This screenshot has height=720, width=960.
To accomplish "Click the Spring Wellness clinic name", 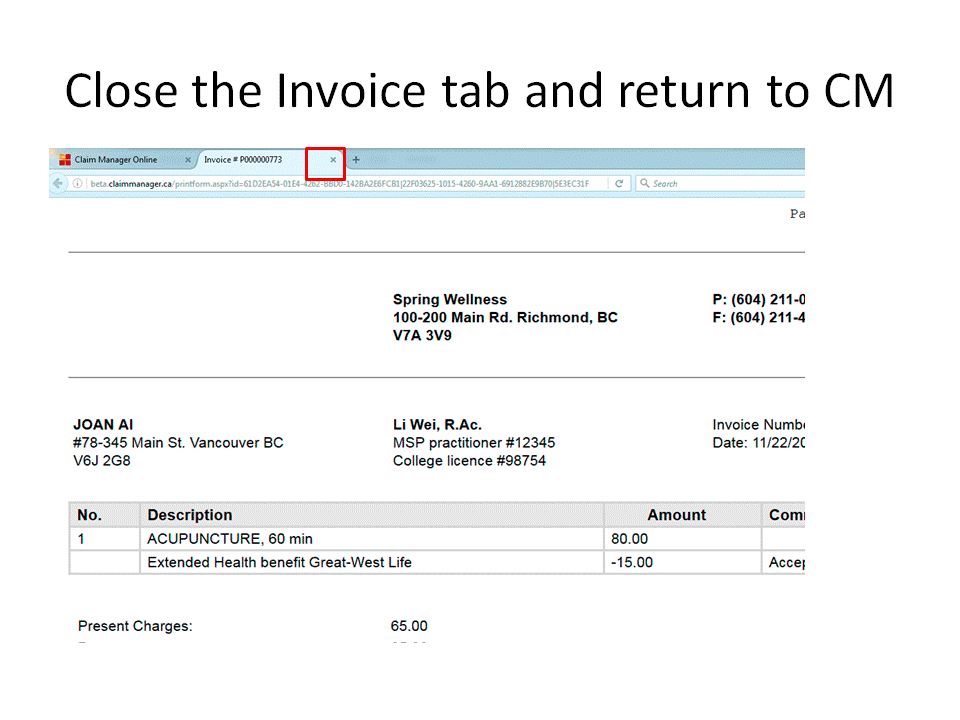I will [x=449, y=299].
